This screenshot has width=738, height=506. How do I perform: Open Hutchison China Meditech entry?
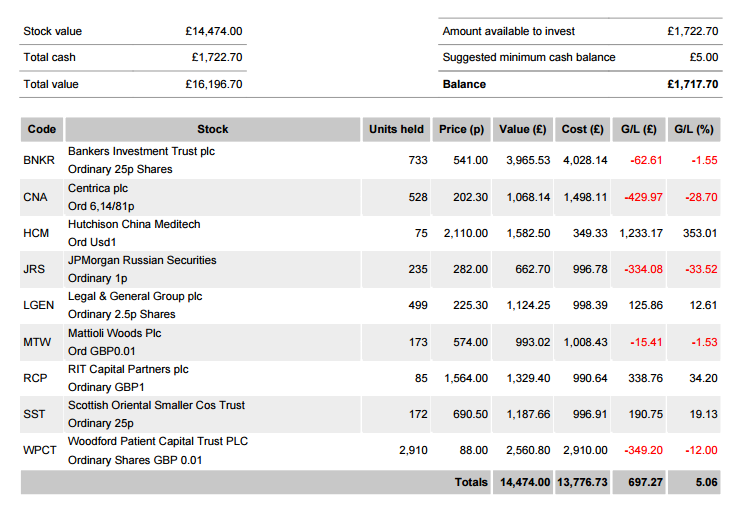(134, 224)
